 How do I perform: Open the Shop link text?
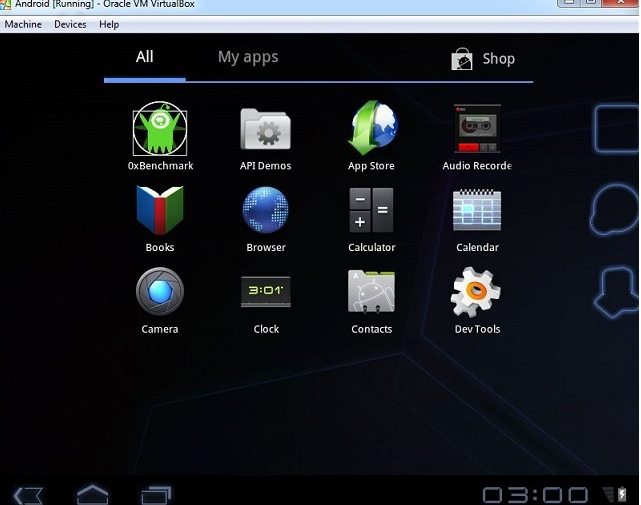[x=499, y=59]
